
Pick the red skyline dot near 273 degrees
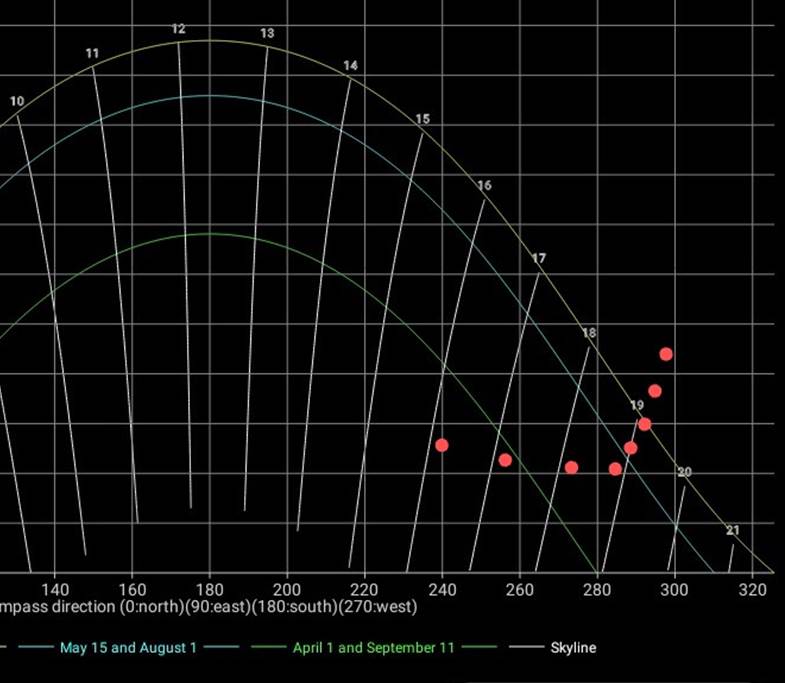pos(571,467)
